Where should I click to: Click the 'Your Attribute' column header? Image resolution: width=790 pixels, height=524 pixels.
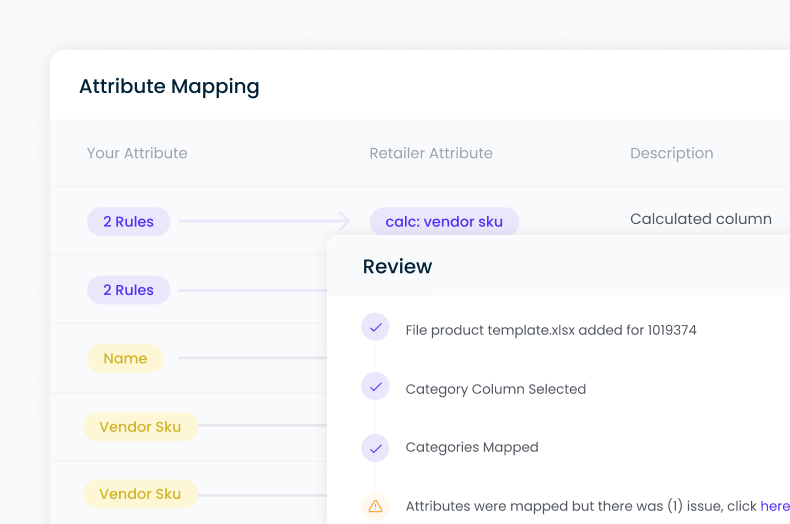(x=137, y=153)
